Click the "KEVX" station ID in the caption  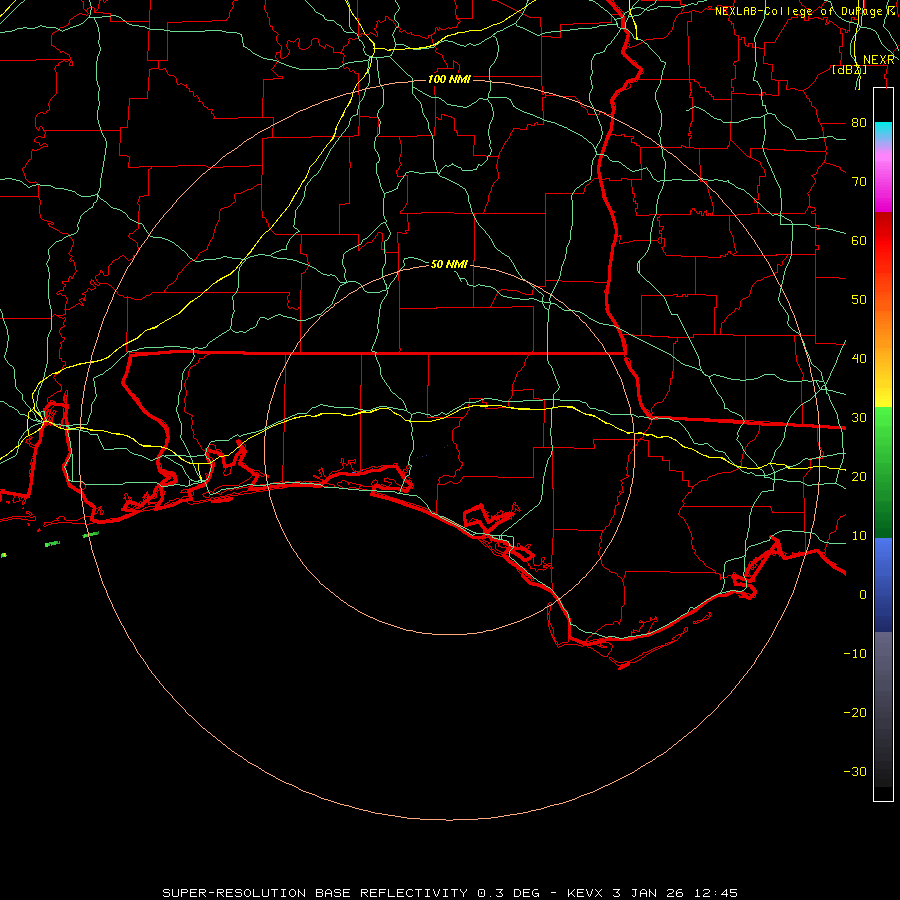coord(585,893)
